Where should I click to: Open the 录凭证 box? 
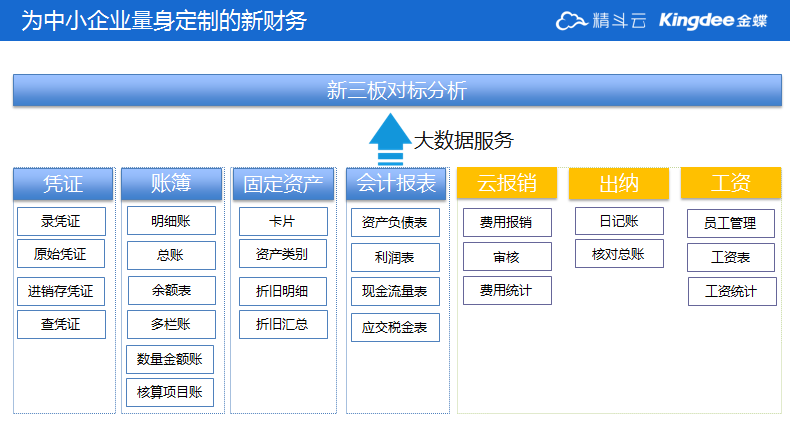tap(61, 221)
